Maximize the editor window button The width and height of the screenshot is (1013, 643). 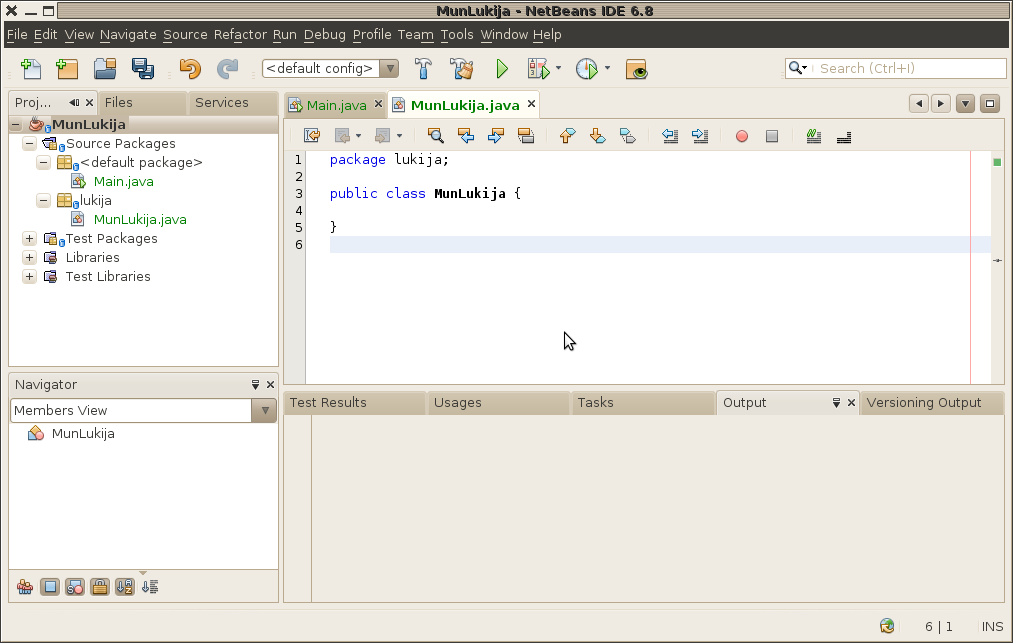click(990, 103)
